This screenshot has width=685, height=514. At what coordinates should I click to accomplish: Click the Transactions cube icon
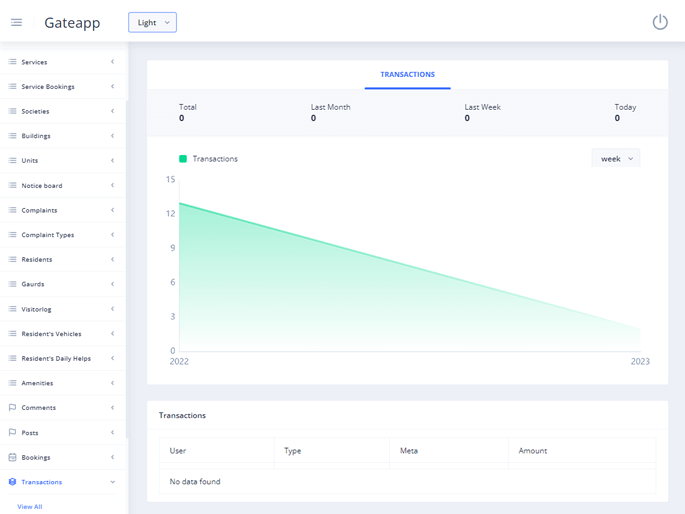pyautogui.click(x=12, y=482)
